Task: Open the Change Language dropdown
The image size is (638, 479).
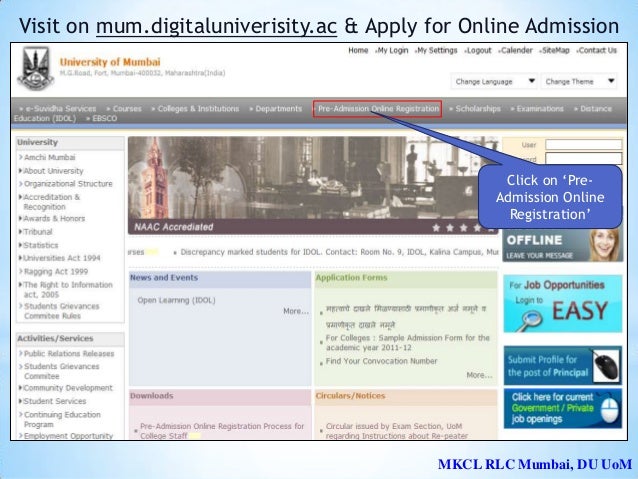Action: 494,81
